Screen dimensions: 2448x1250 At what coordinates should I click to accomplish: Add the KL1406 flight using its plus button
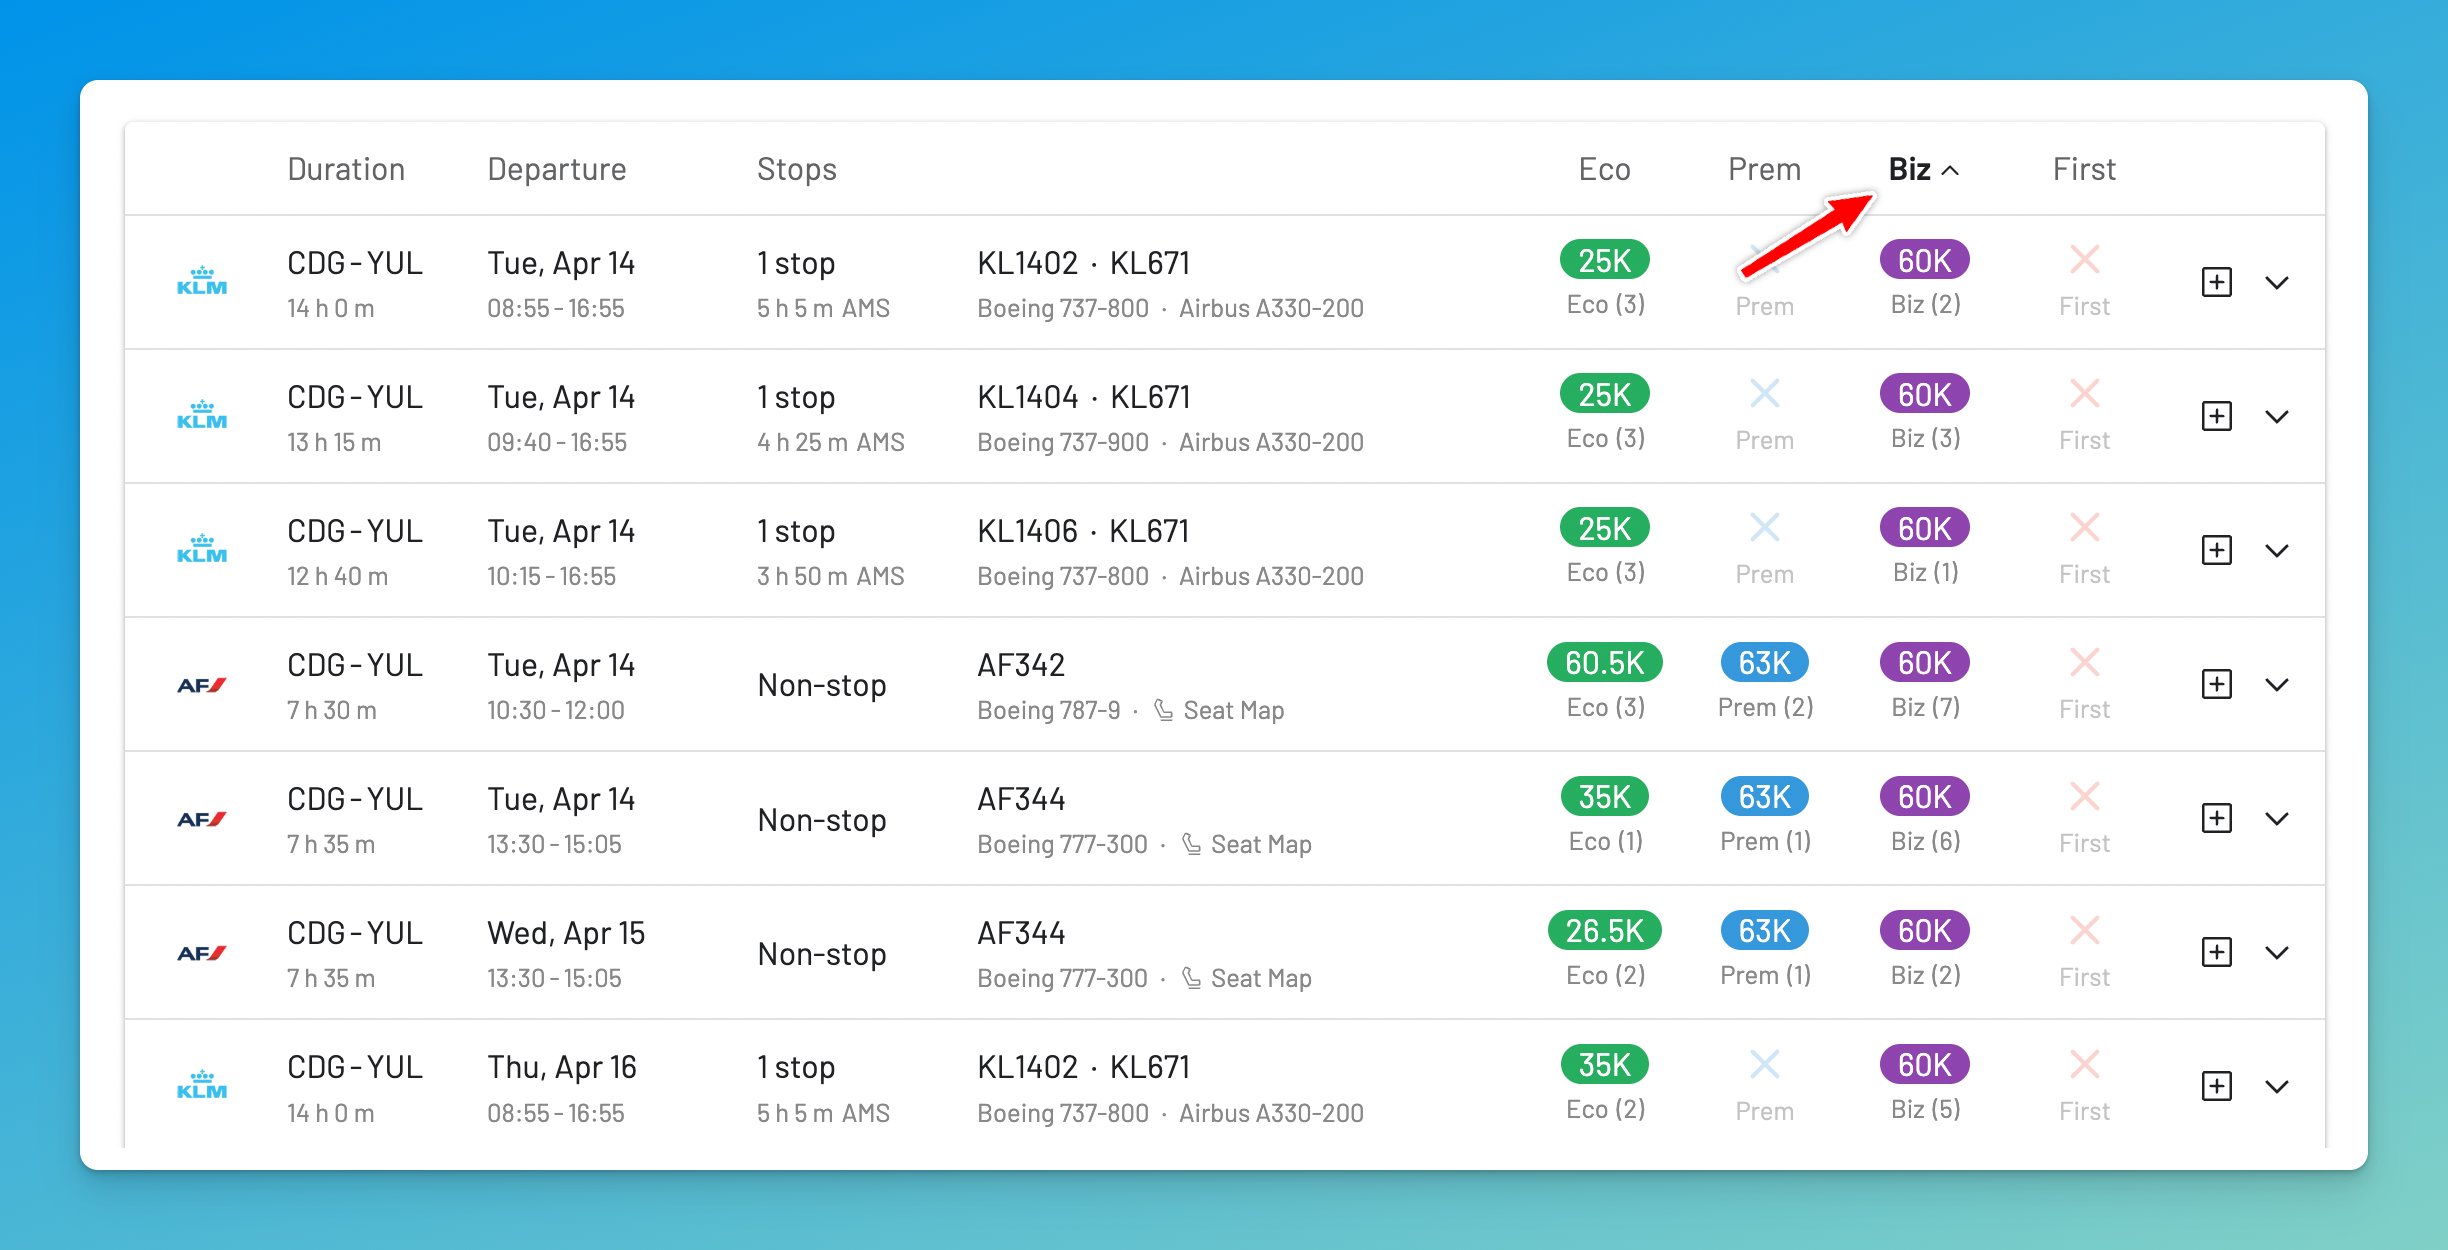2218,550
